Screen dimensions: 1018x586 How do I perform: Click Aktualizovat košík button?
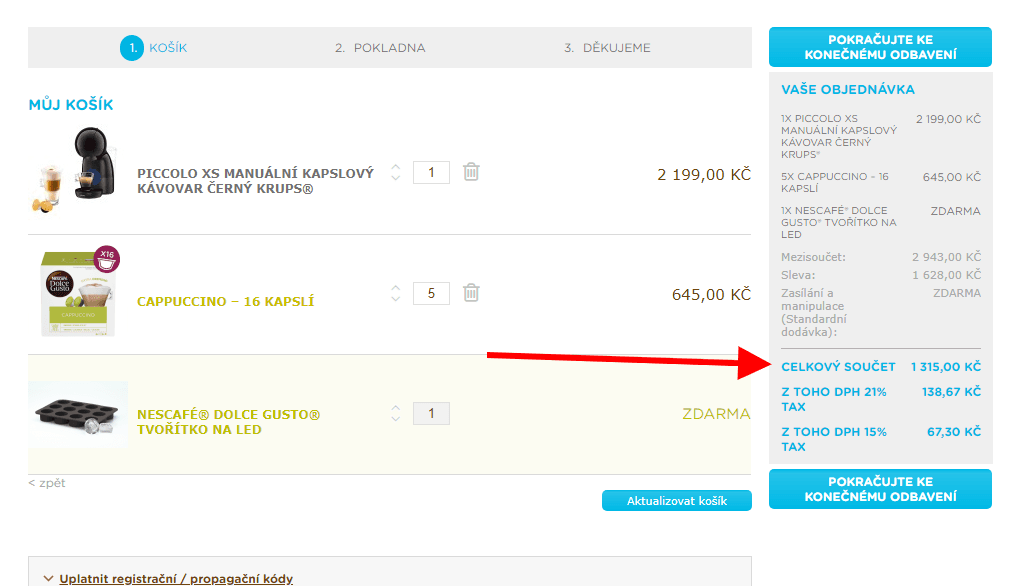[677, 500]
